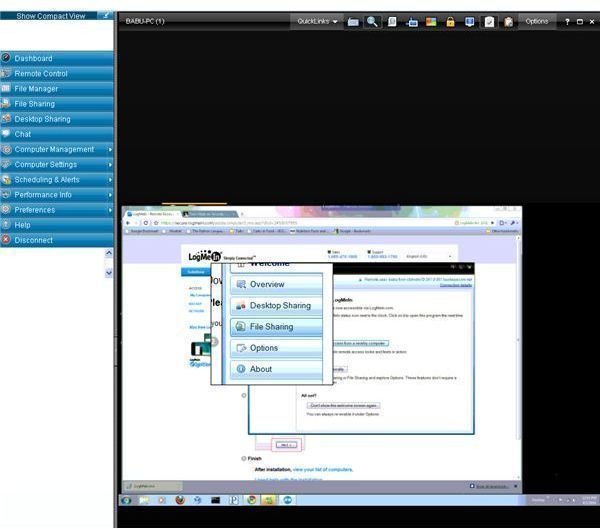This screenshot has width=600, height=529.
Task: Click the question mark help icon
Action: (567, 22)
